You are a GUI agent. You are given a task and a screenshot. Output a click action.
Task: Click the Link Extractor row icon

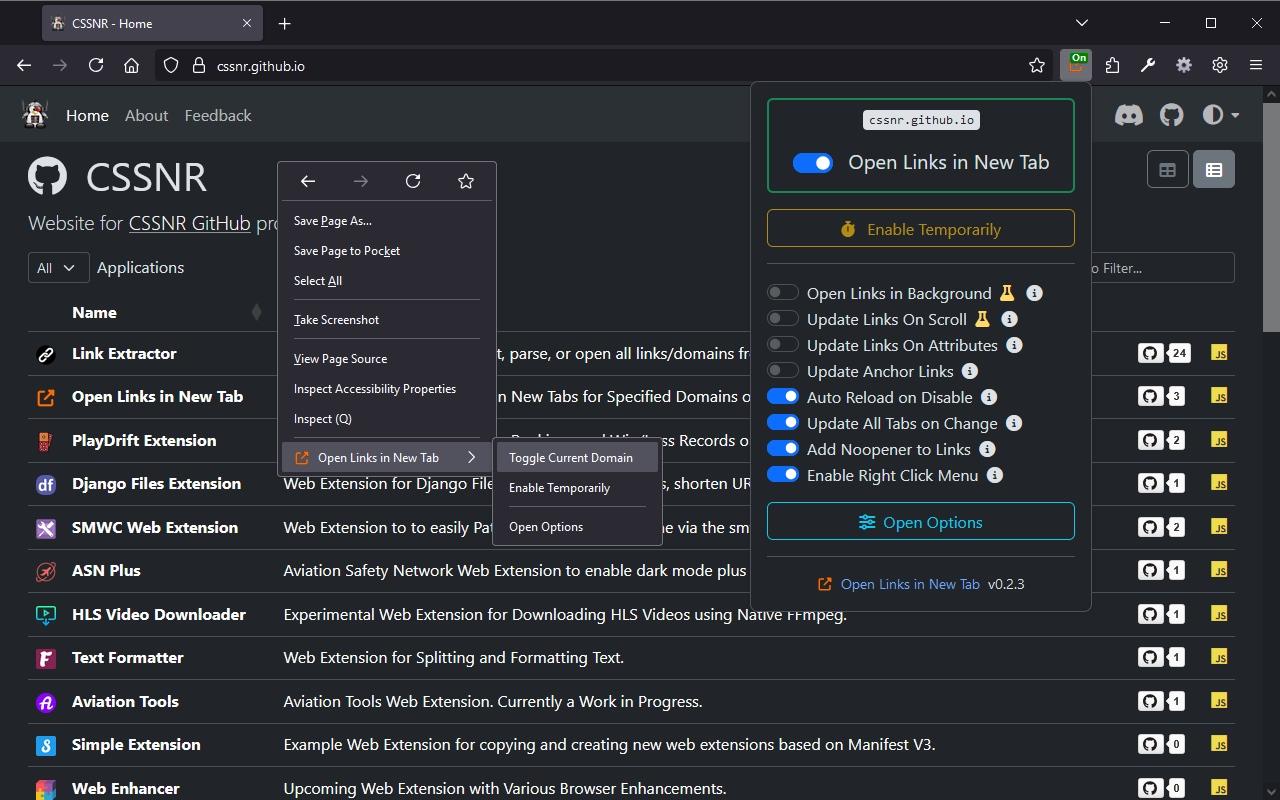tap(45, 354)
